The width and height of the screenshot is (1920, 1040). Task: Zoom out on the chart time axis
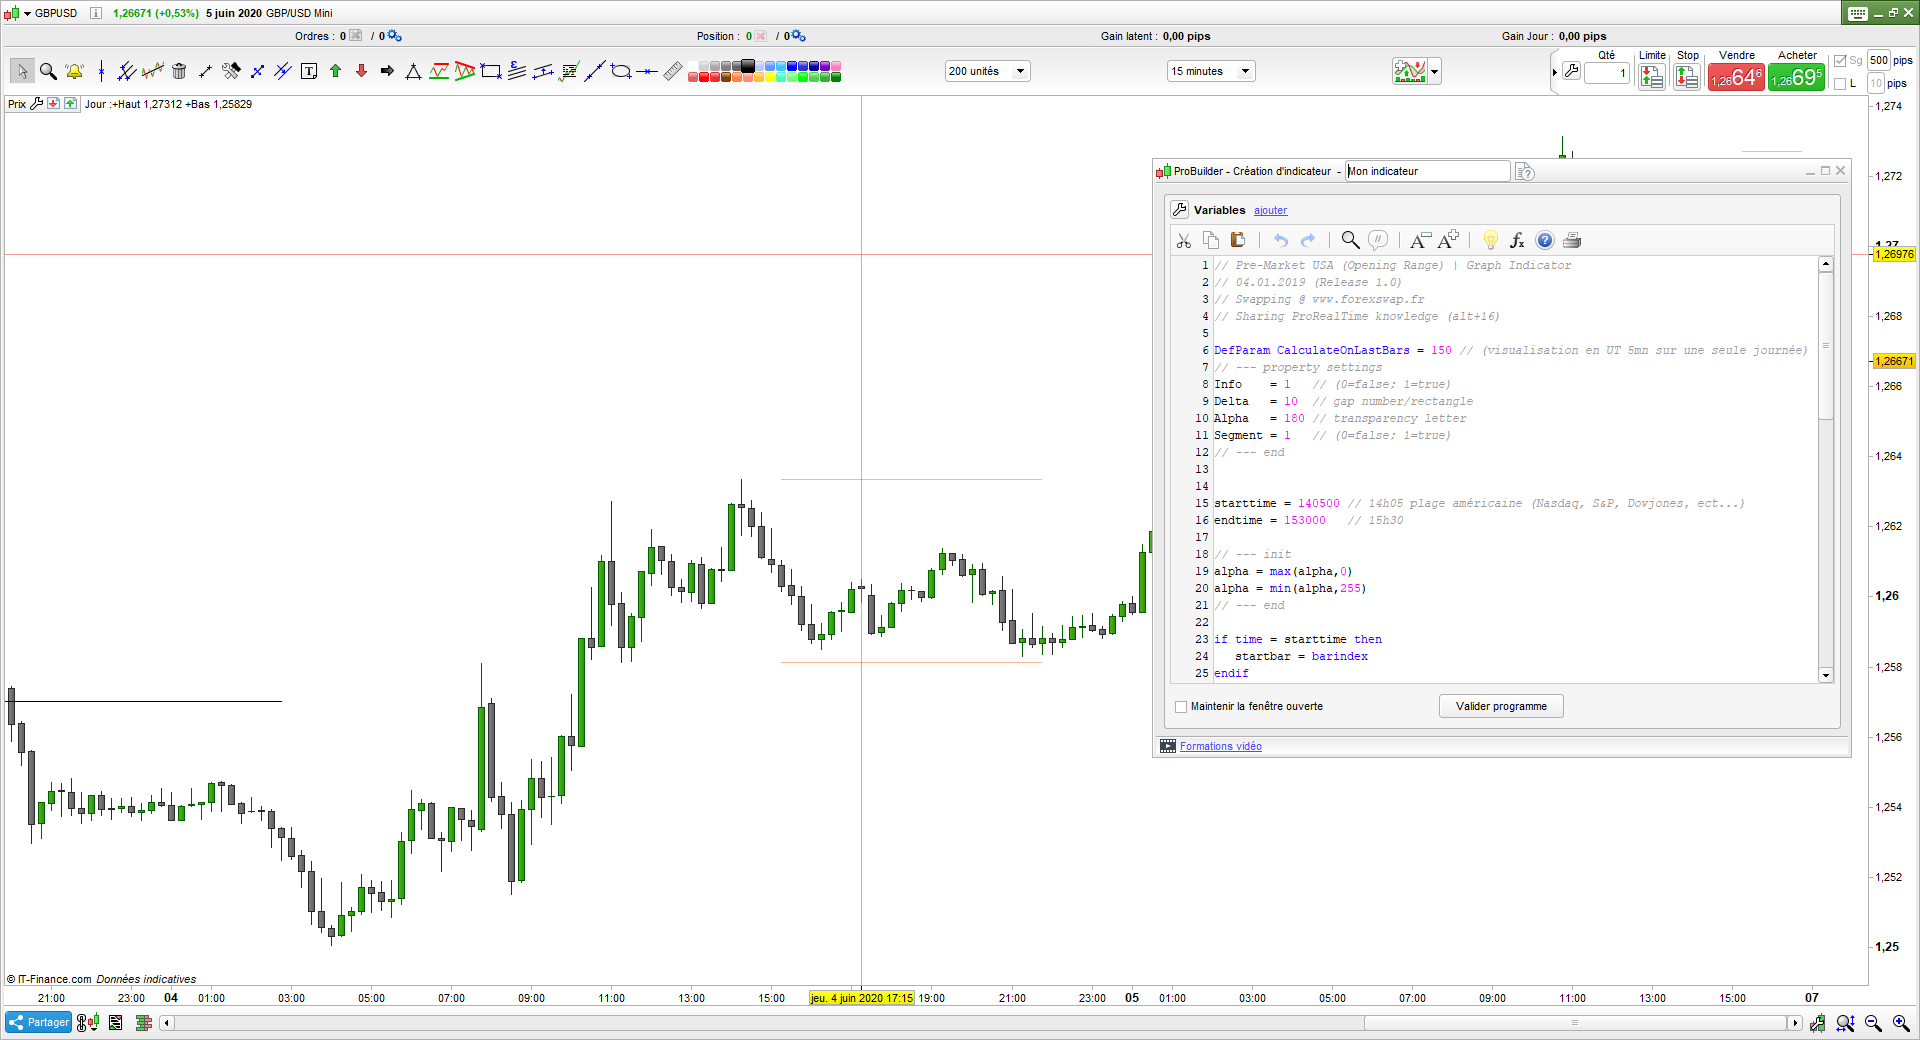point(1873,1023)
